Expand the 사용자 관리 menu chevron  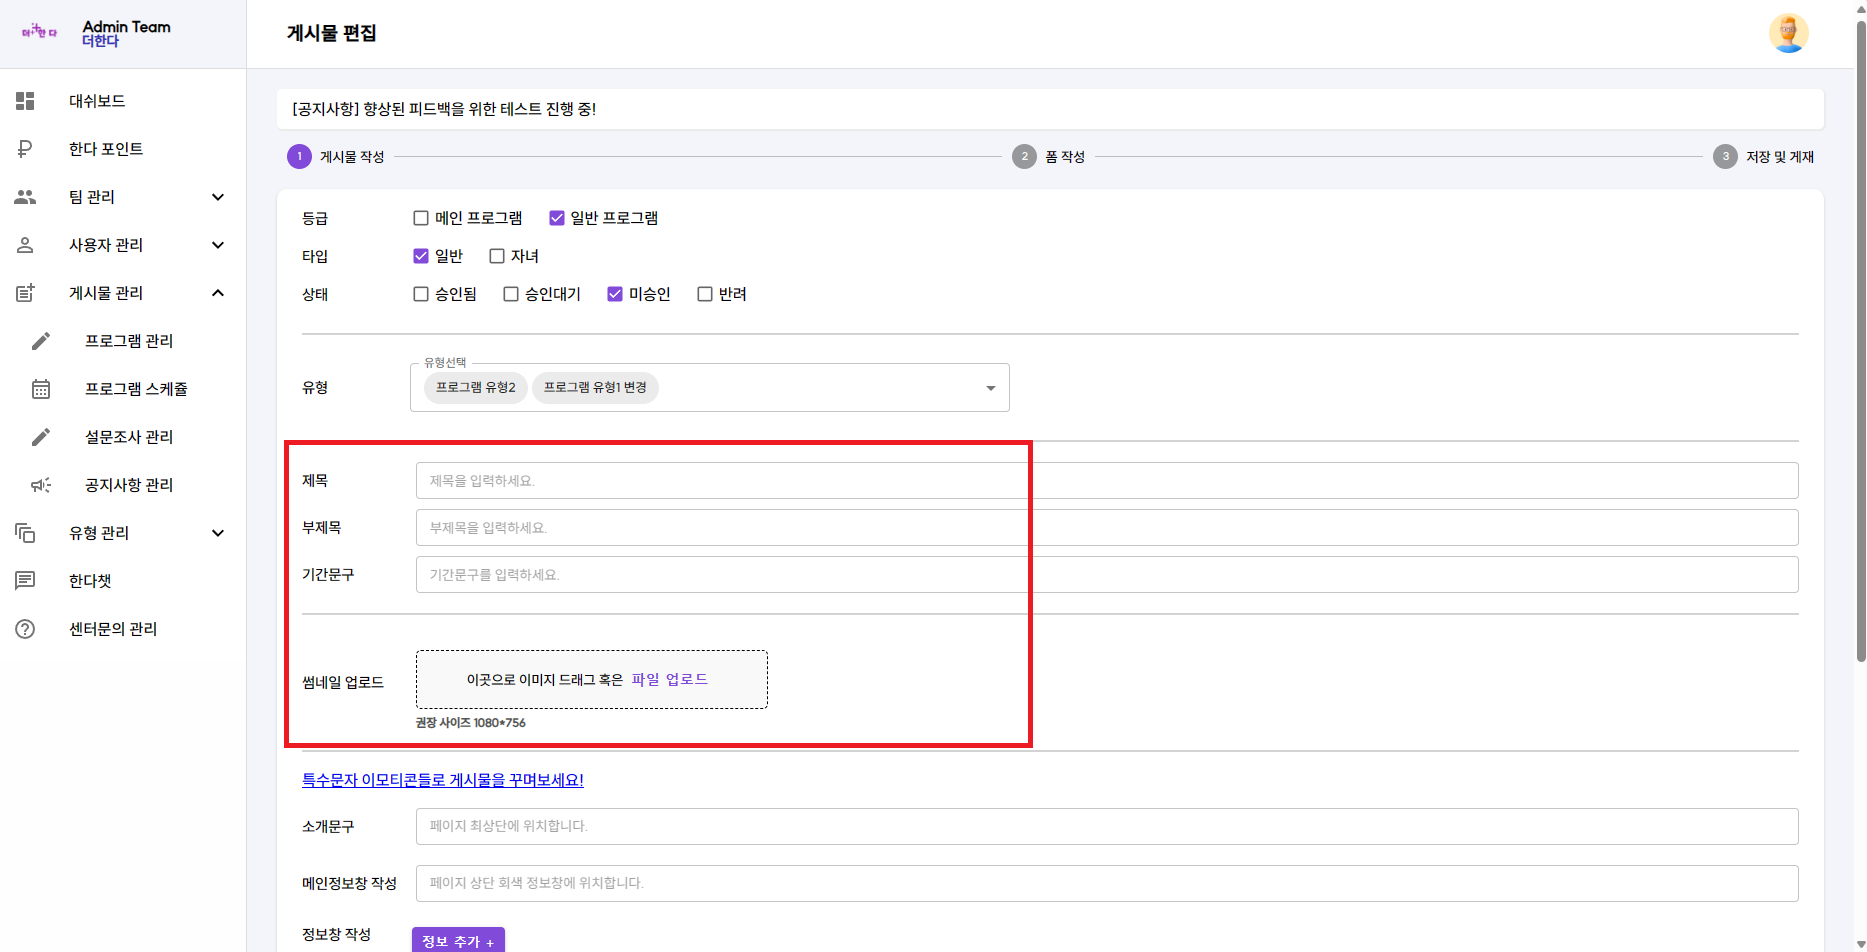coord(218,245)
